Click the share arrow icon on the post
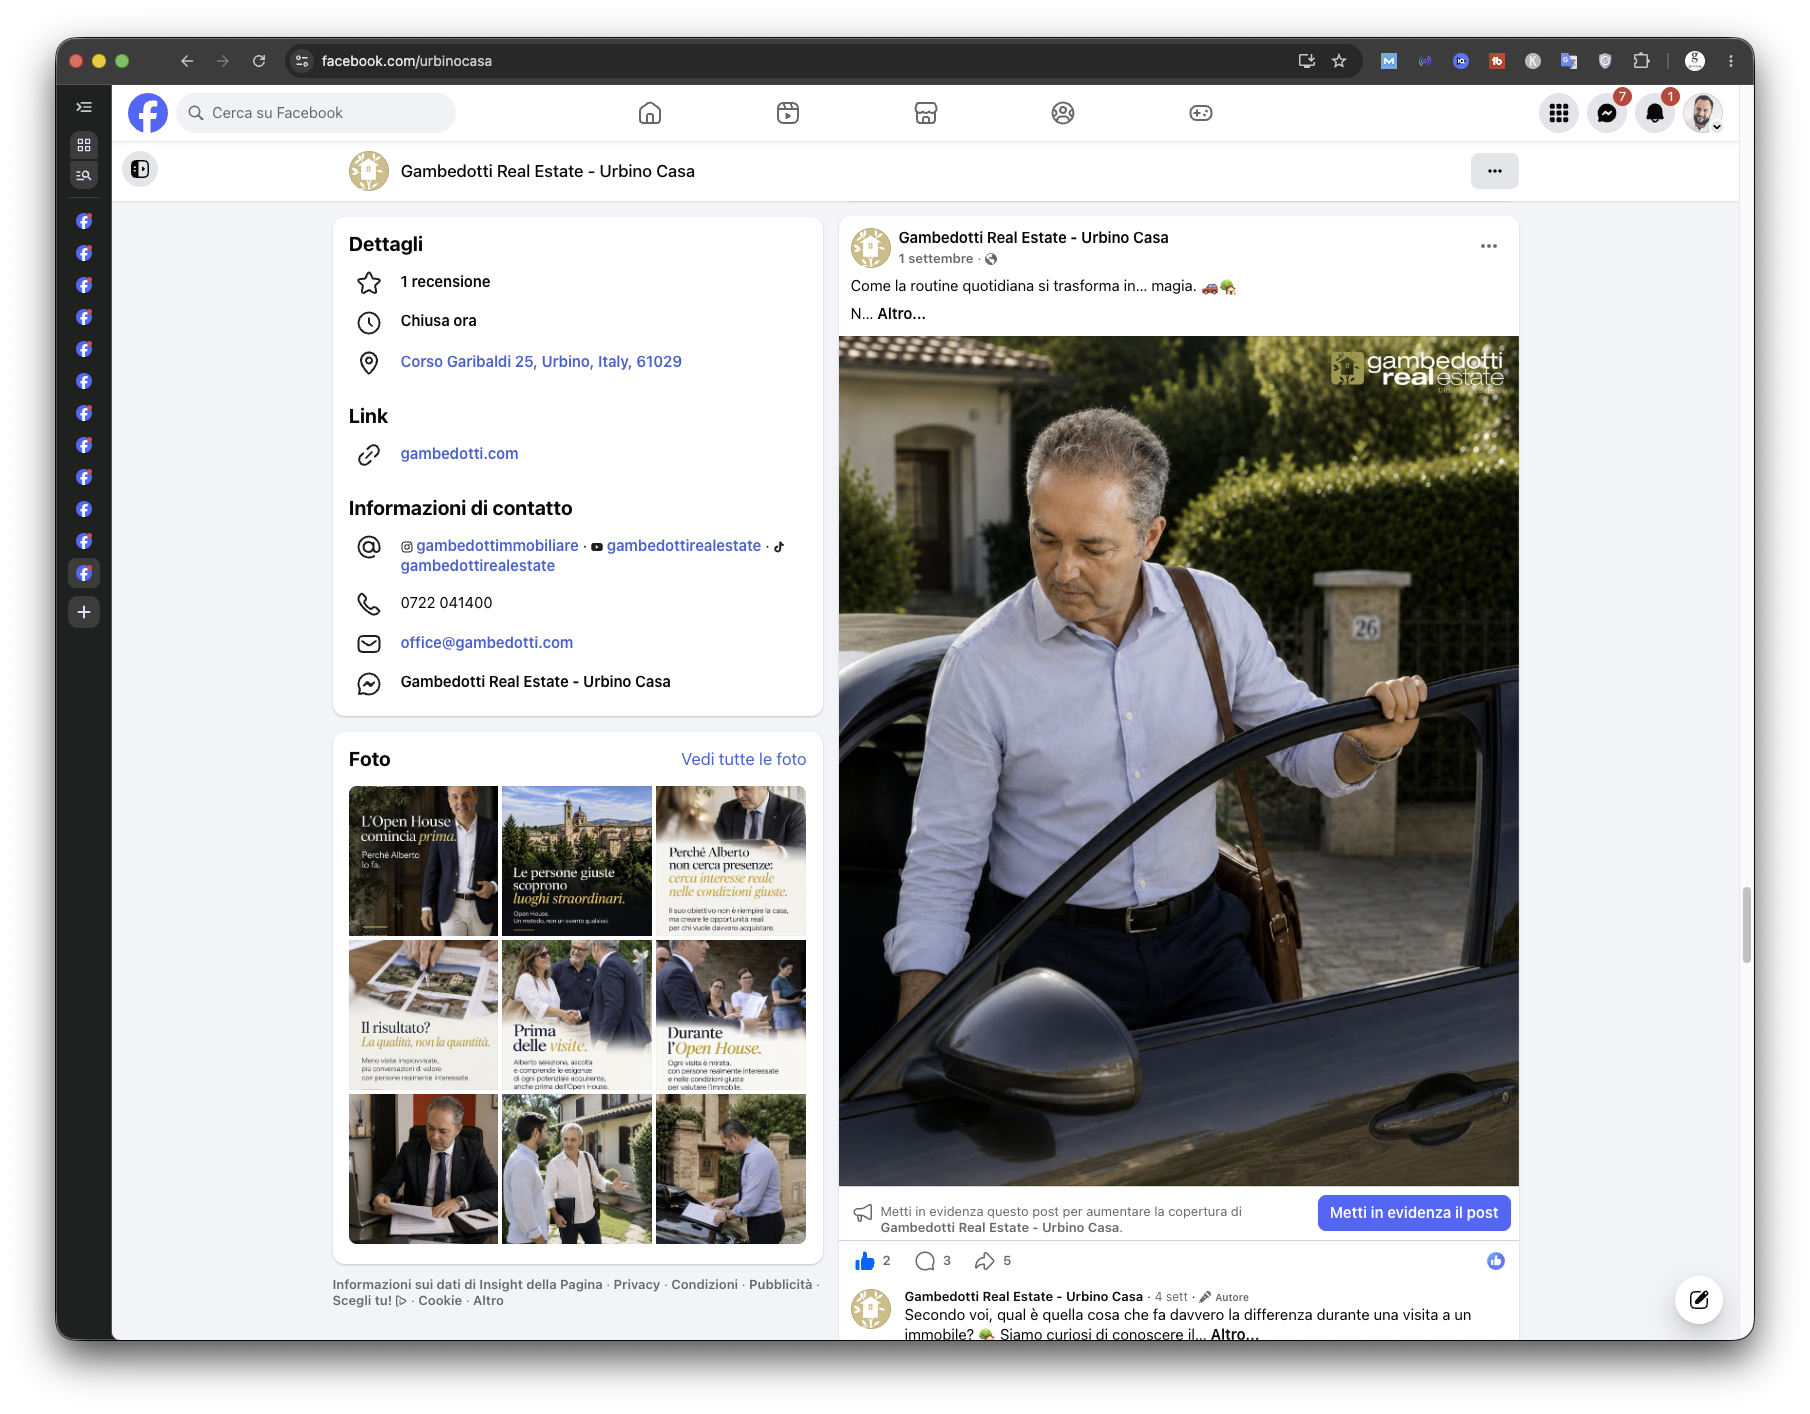Viewport: 1810px width, 1414px height. click(985, 1261)
